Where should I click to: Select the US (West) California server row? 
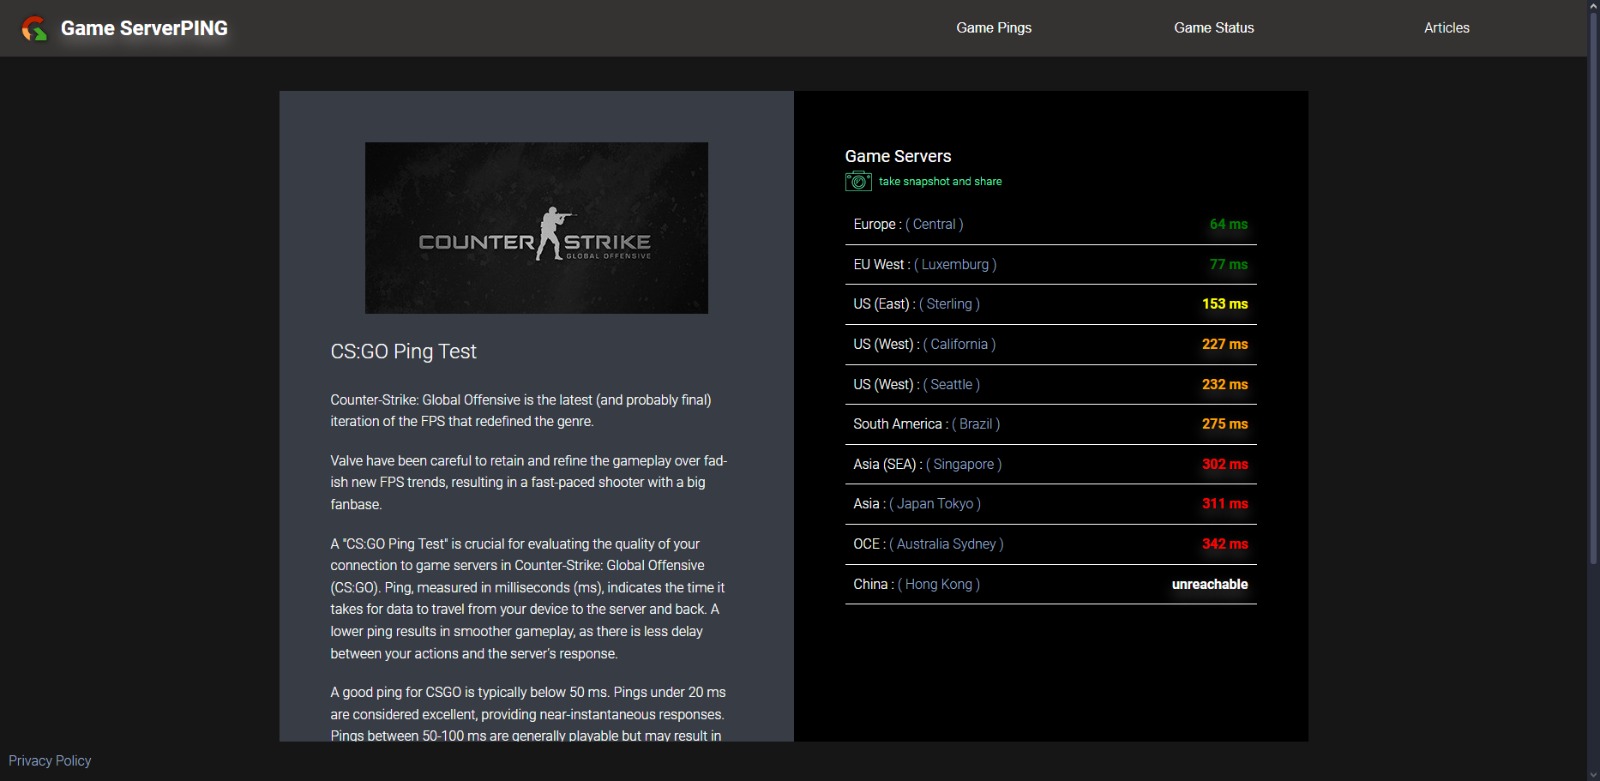click(1050, 344)
